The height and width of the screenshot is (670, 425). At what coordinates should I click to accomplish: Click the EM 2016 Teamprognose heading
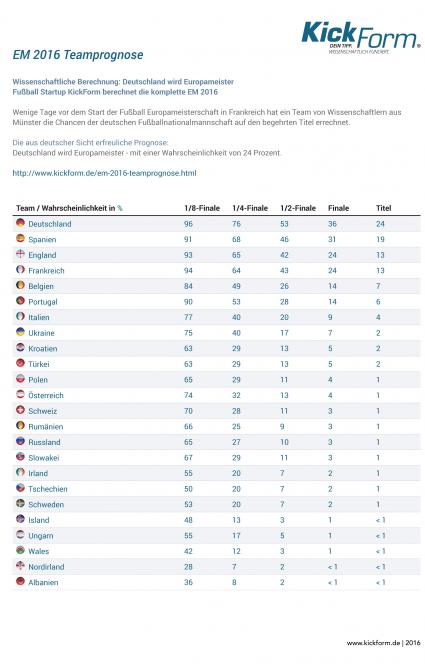[x=78, y=55]
